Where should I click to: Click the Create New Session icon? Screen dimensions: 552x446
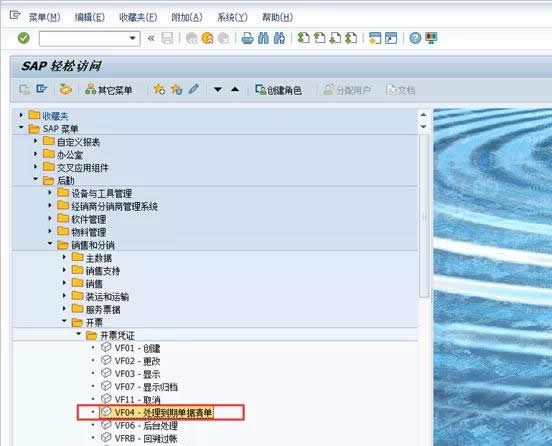pos(375,38)
